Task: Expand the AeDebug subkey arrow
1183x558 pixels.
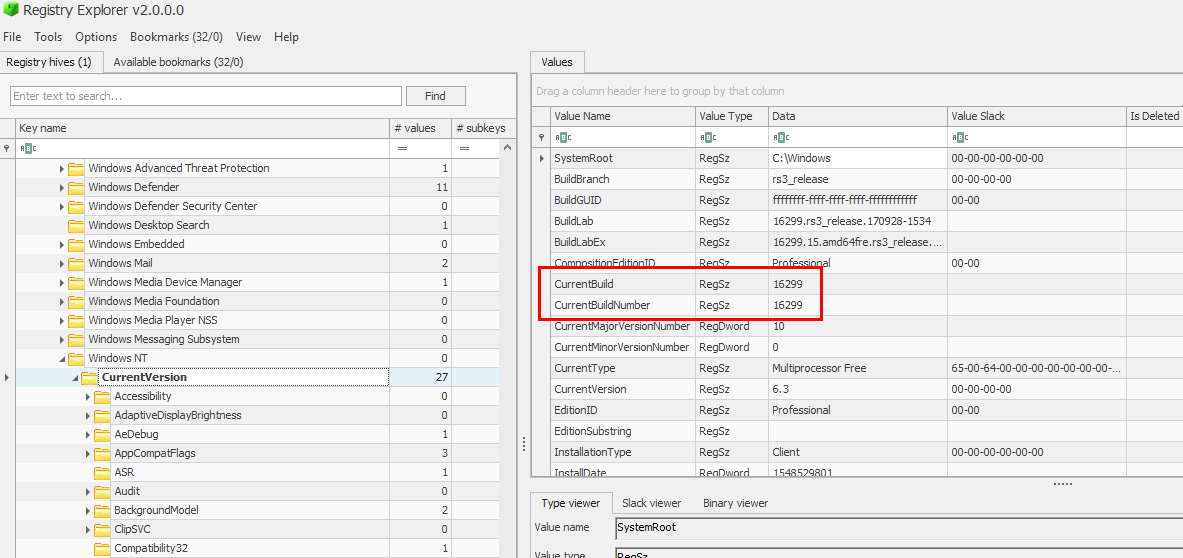Action: click(88, 434)
